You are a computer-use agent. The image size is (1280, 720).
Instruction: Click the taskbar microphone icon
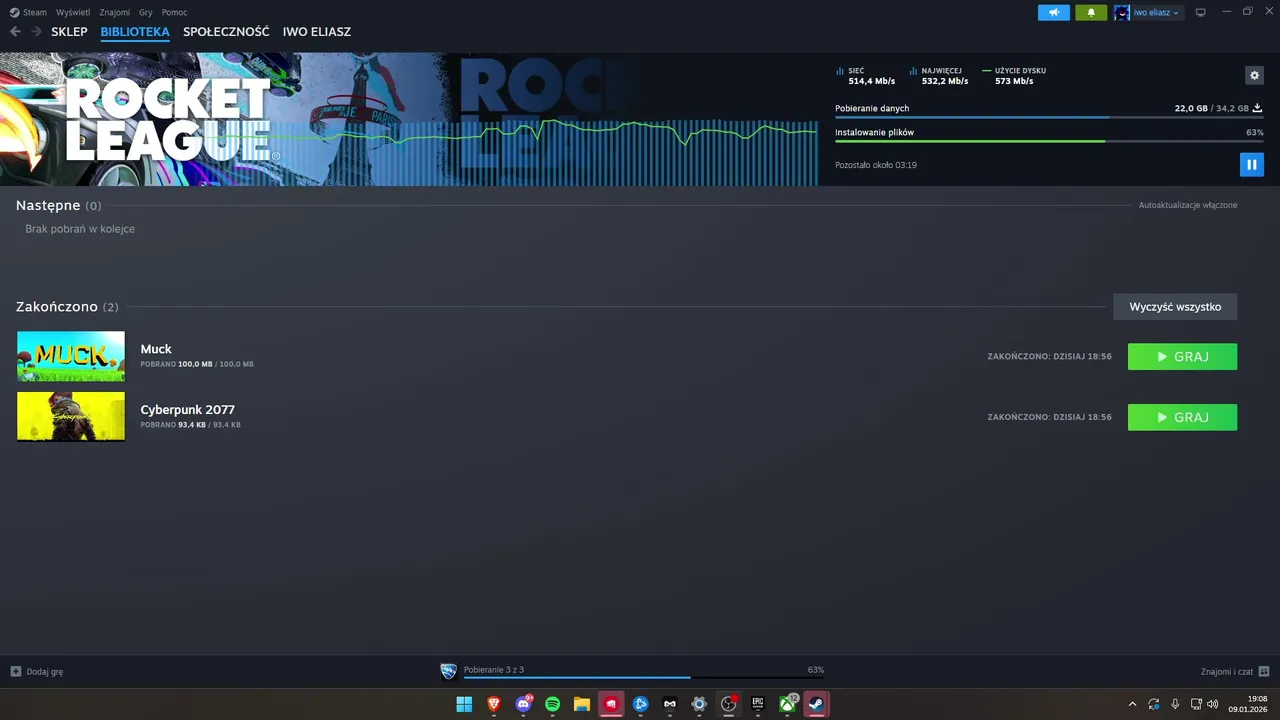click(x=1175, y=704)
